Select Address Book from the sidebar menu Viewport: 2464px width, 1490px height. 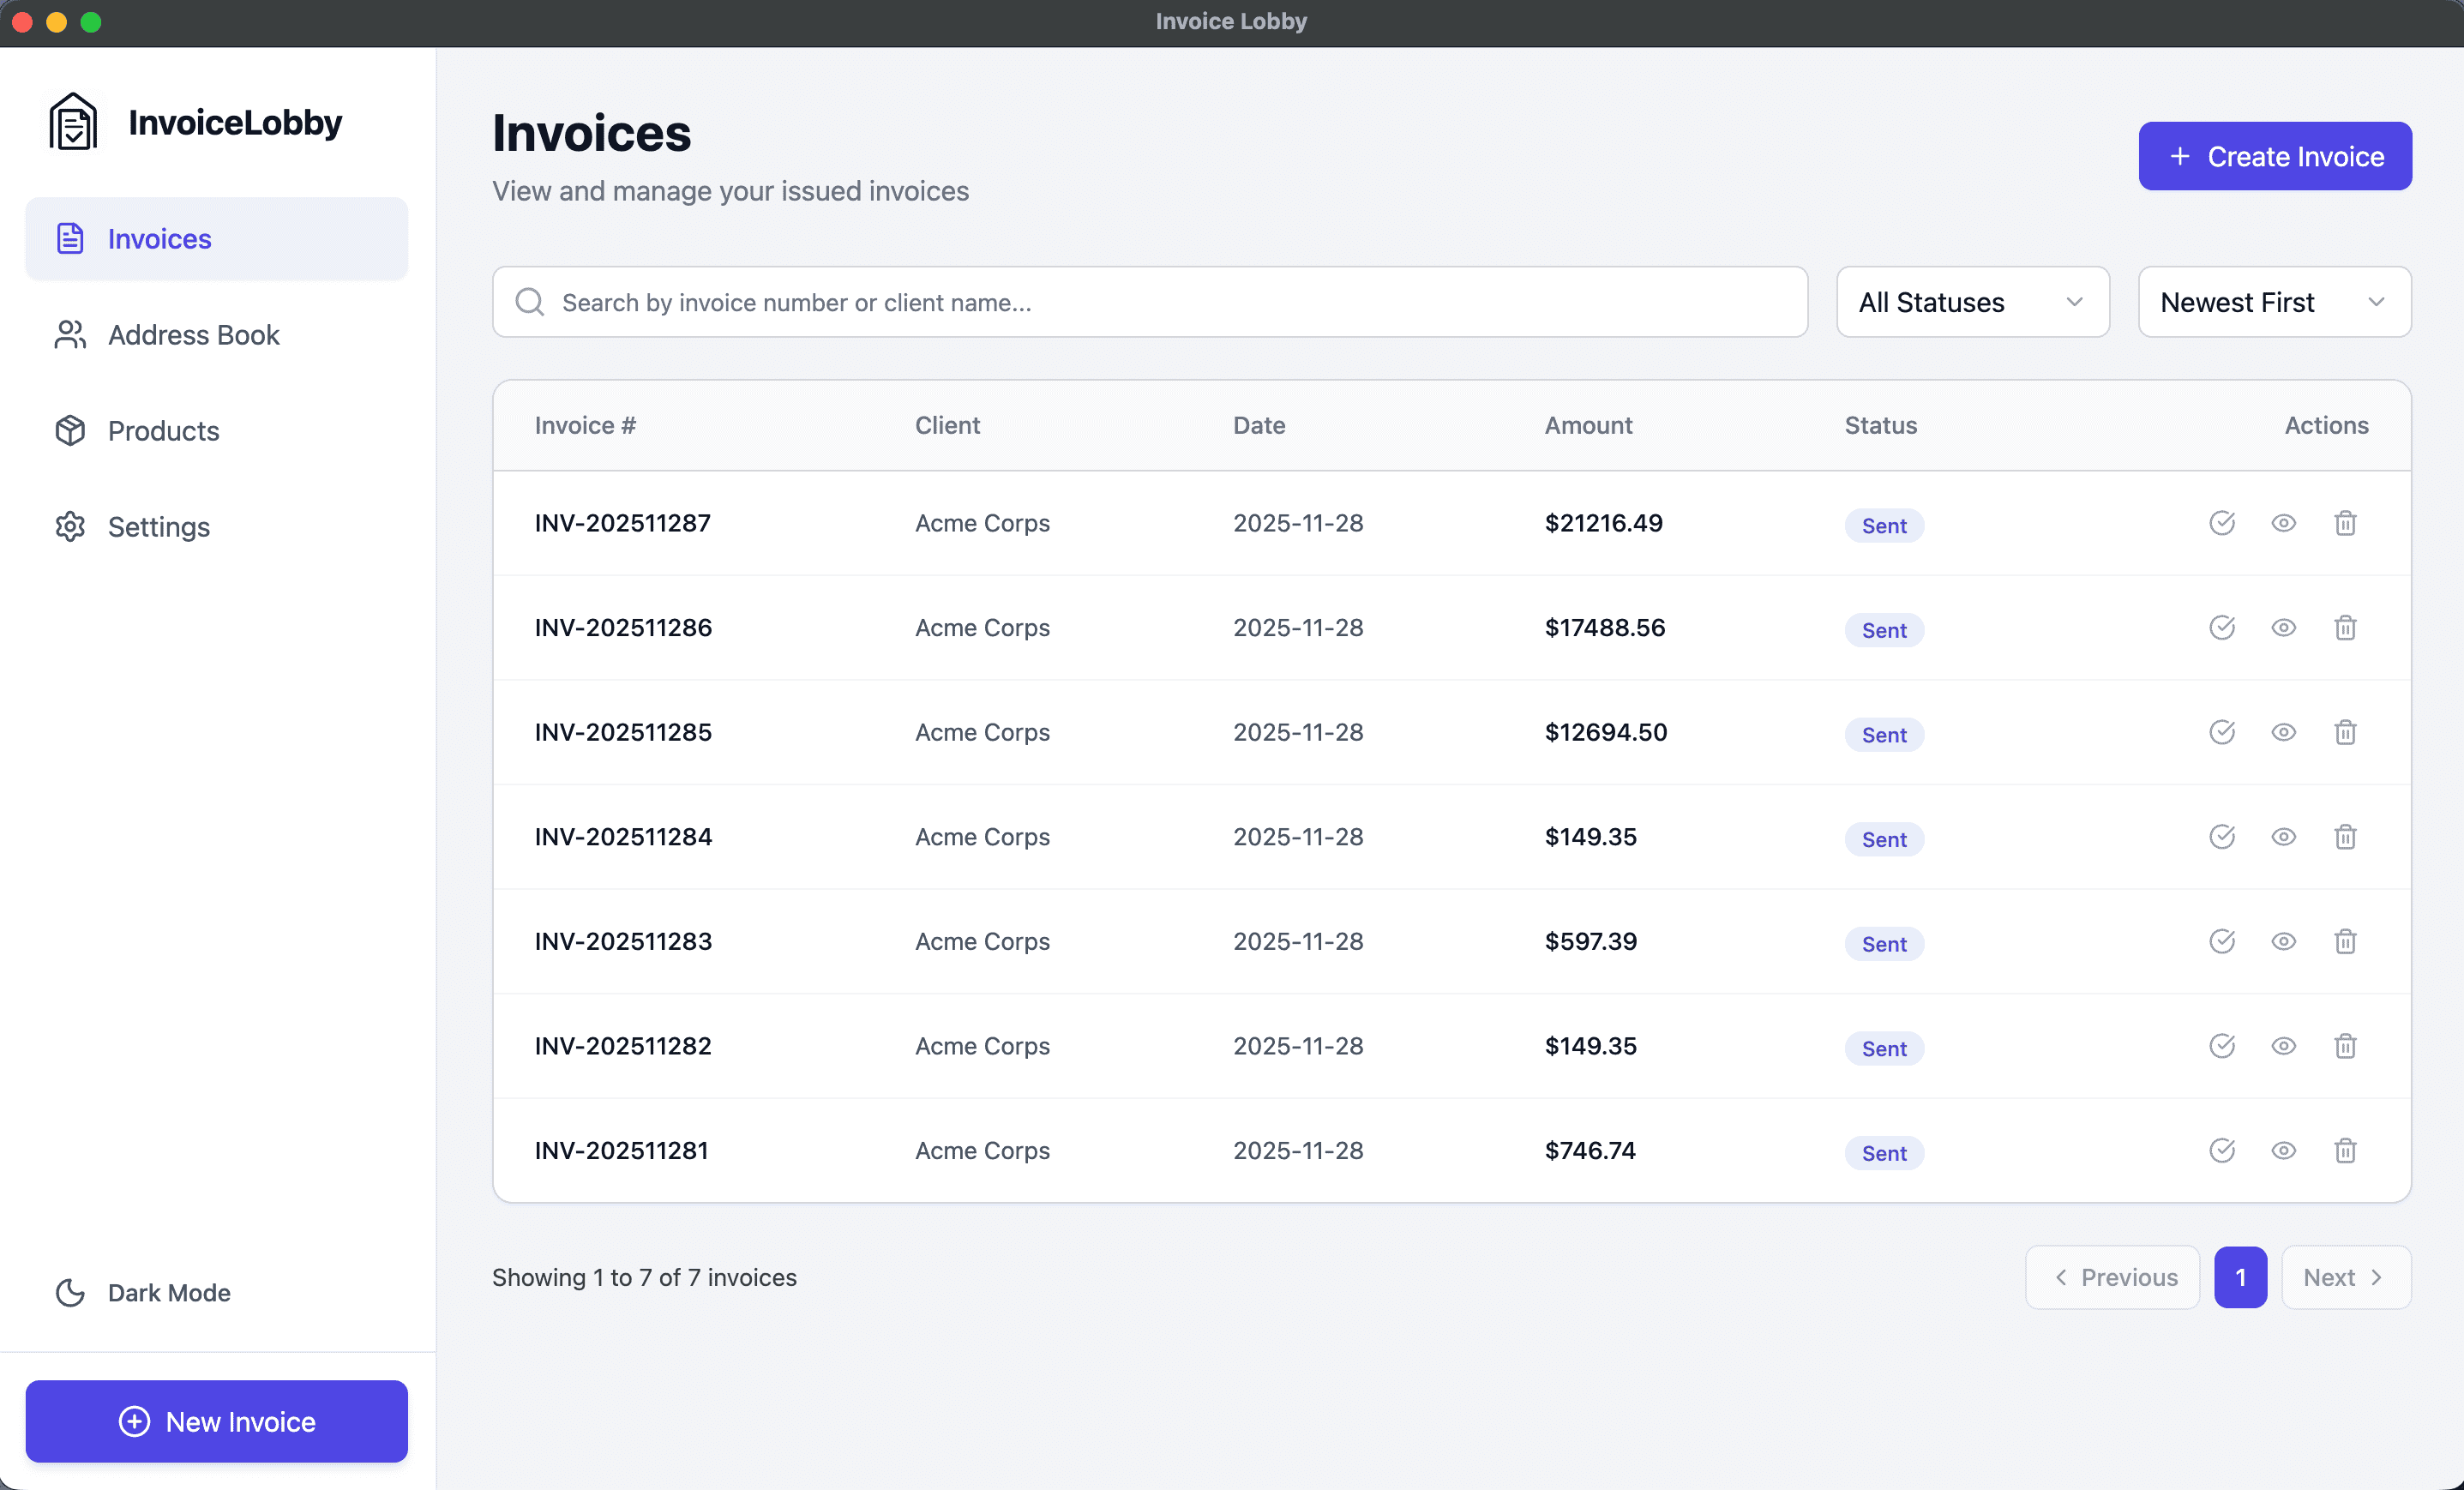tap(193, 335)
